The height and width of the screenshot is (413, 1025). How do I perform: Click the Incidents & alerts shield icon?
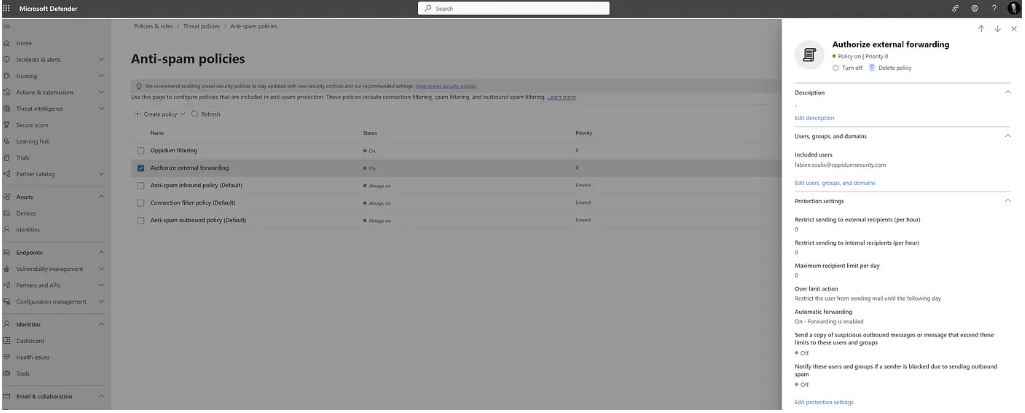(7, 59)
